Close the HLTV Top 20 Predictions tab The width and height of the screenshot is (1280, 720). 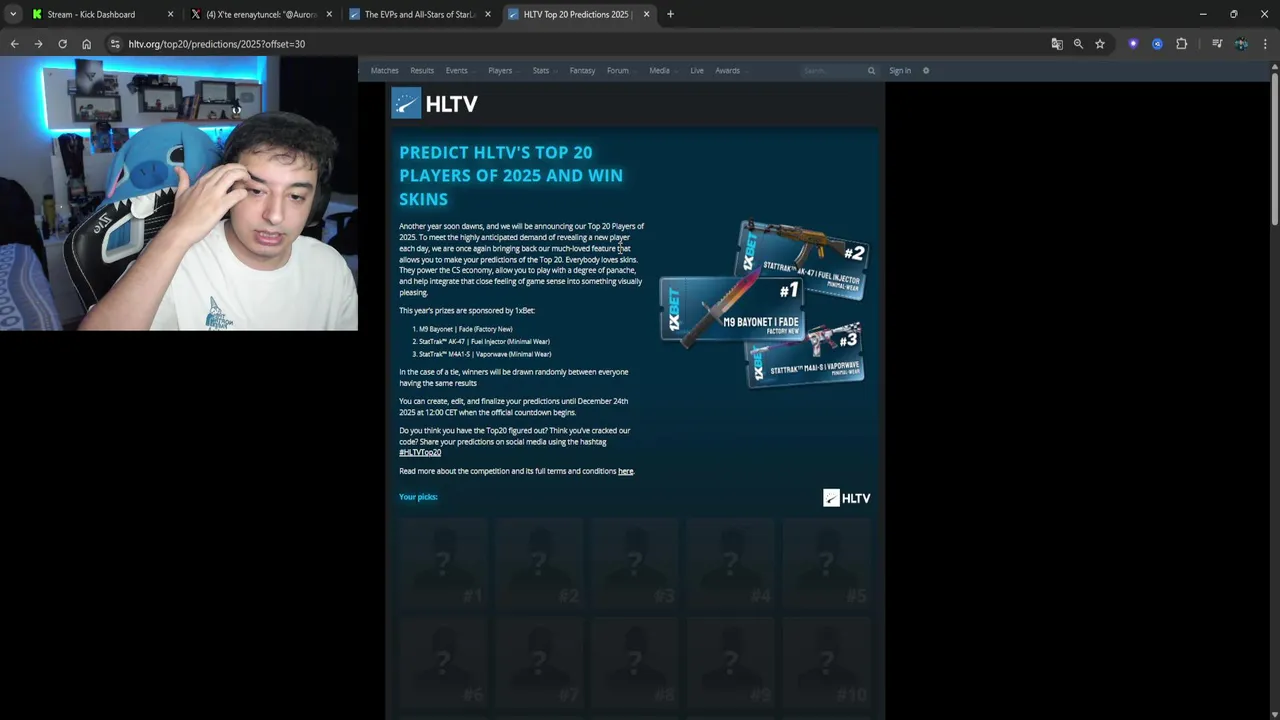[x=646, y=14]
